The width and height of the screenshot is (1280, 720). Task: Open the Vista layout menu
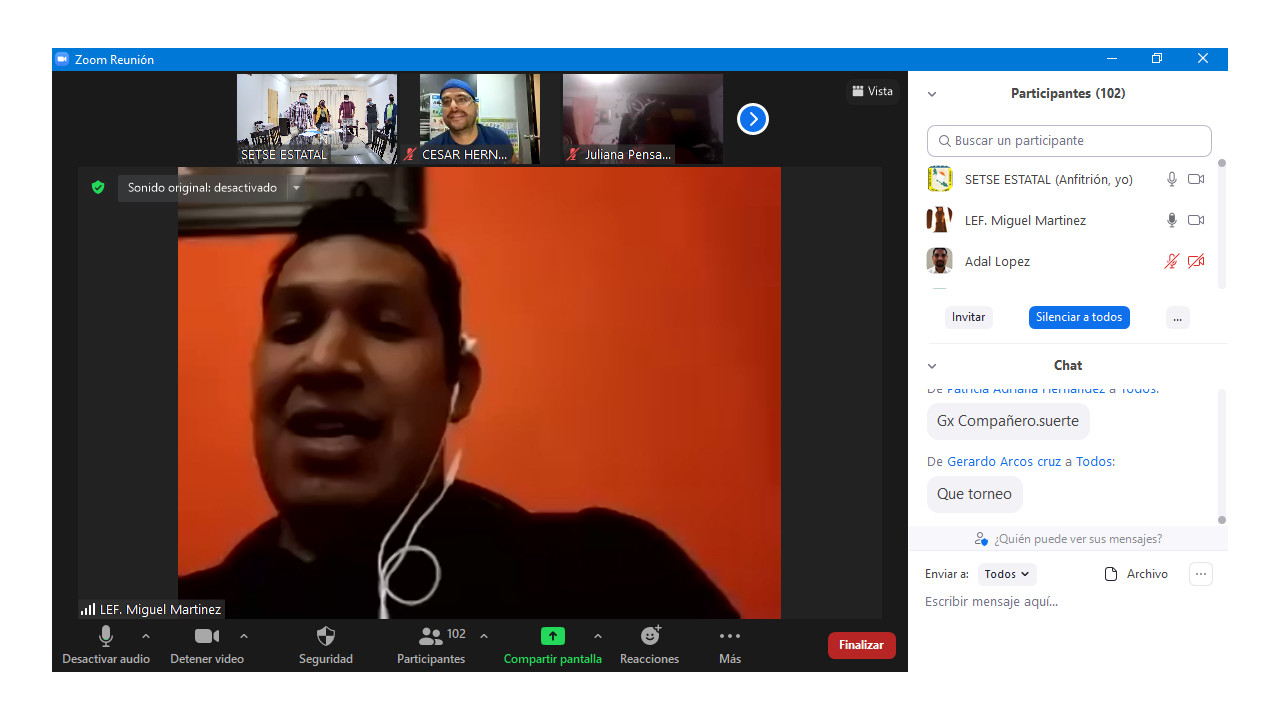pos(872,91)
